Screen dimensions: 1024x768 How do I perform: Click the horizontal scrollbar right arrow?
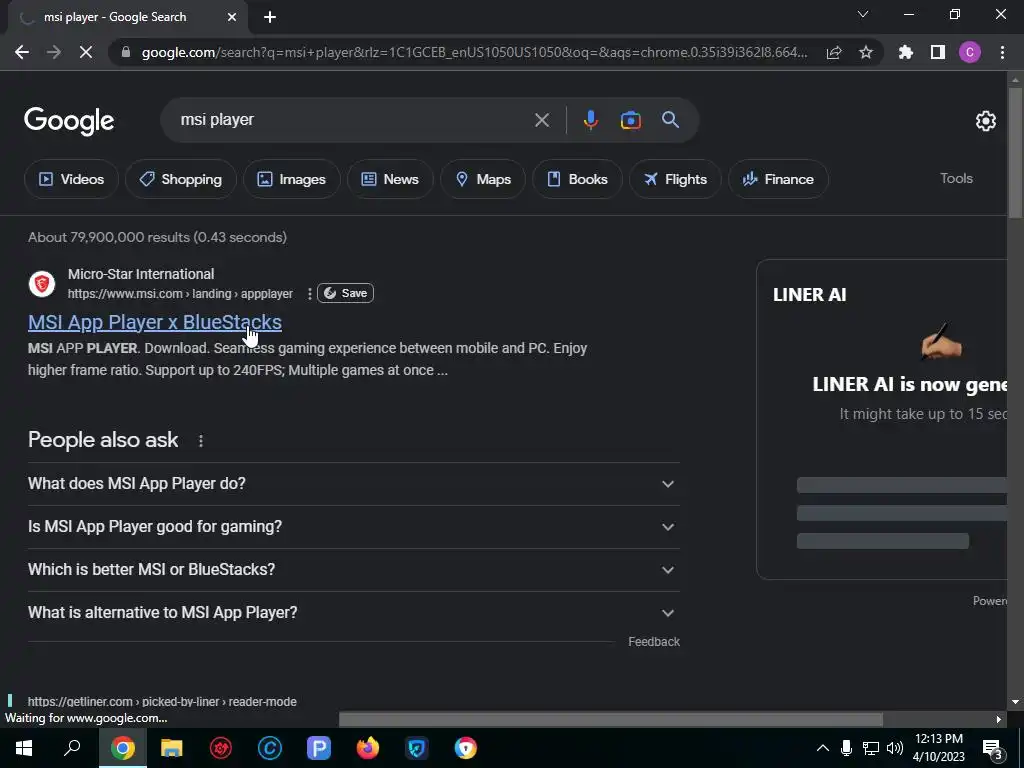pos(999,719)
